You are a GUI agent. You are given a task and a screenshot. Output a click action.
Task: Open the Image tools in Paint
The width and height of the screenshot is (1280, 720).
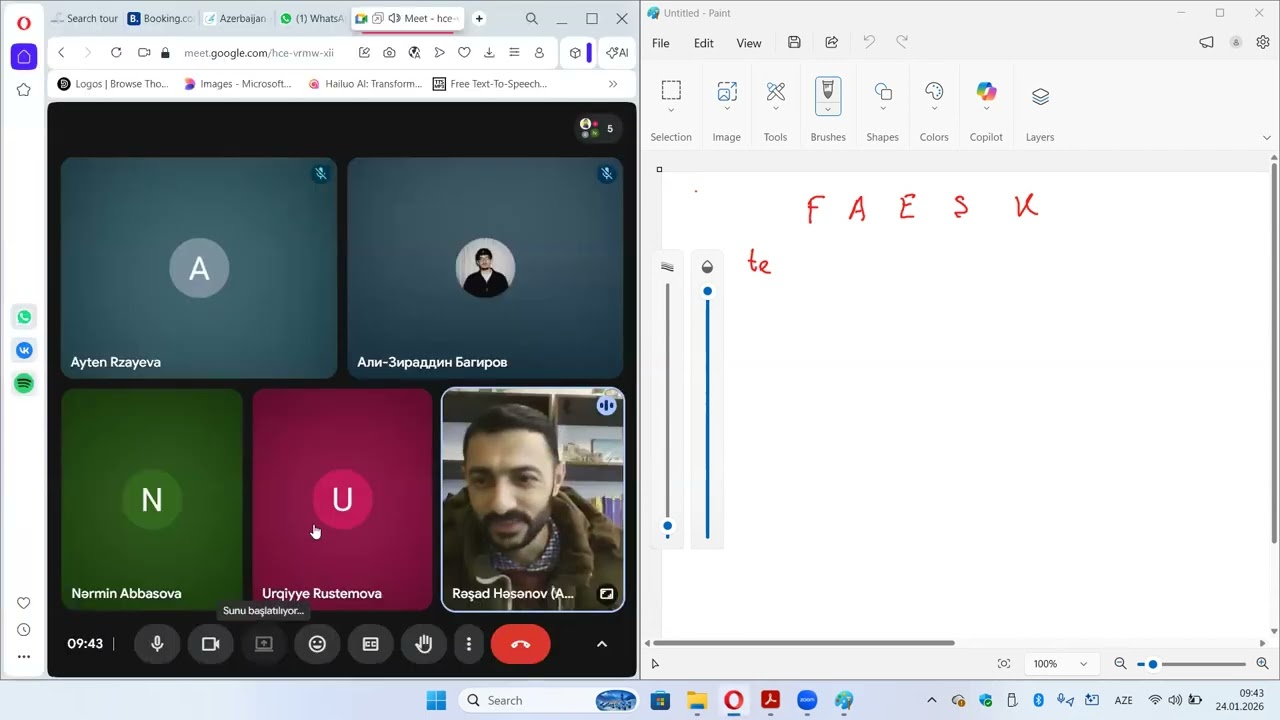[x=727, y=91]
